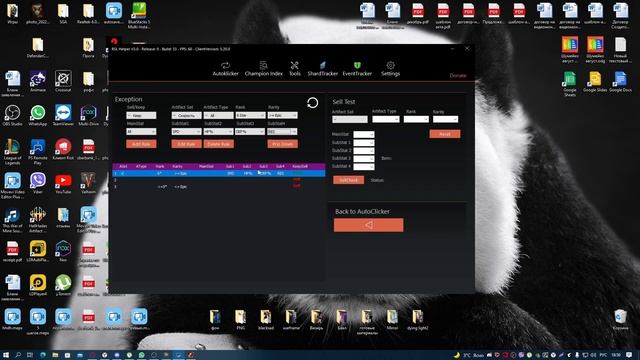640x360 pixels.
Task: Open the Autoklicker section
Action: [225, 69]
